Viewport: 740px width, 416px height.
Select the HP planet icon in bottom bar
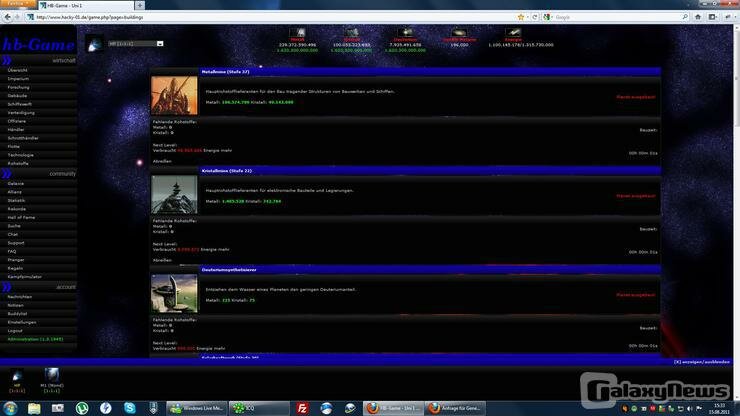tap(17, 376)
